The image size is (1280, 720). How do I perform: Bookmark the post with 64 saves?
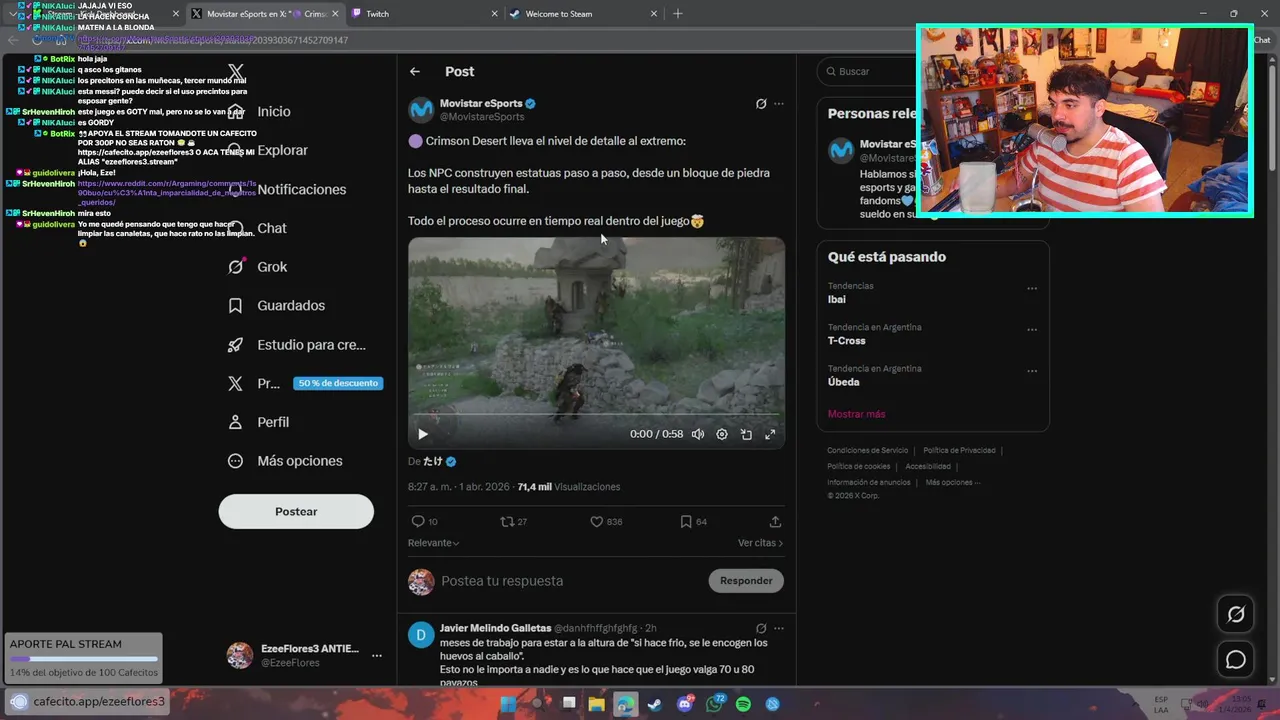point(693,522)
